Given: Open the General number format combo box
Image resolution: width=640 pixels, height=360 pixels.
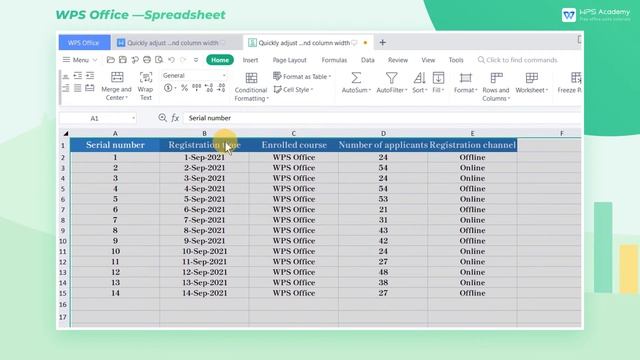Looking at the screenshot, I should coord(194,76).
